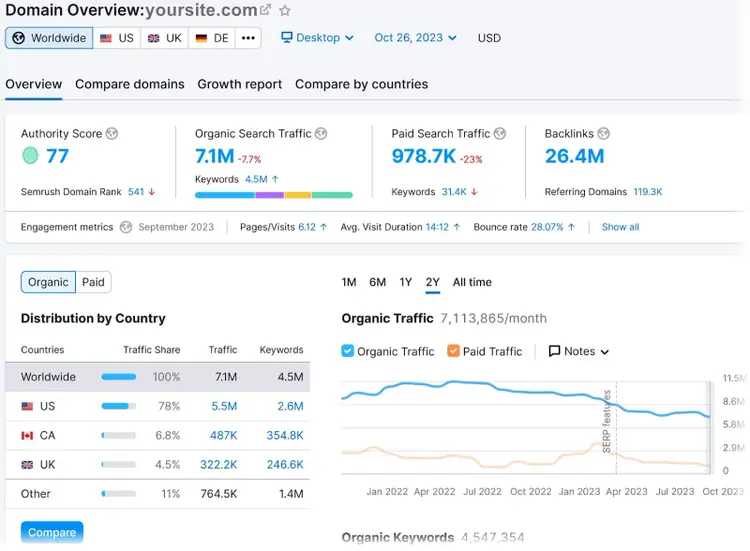The image size is (750, 551).
Task: Open UK traffic 322.2K link
Action: point(219,464)
